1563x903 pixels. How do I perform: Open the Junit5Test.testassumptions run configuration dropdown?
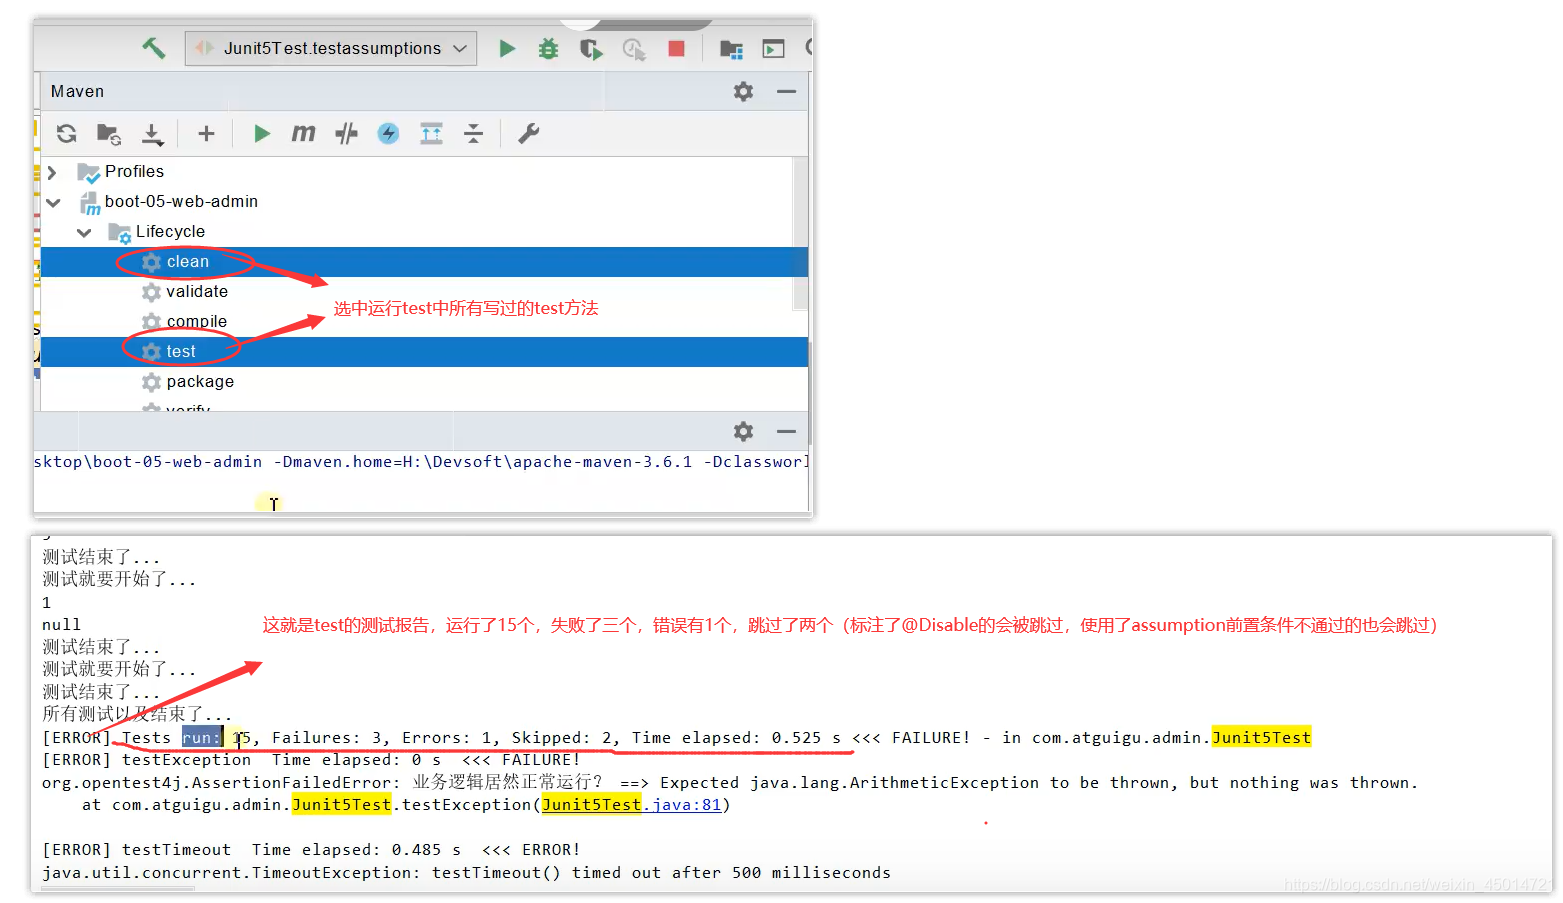pos(331,48)
